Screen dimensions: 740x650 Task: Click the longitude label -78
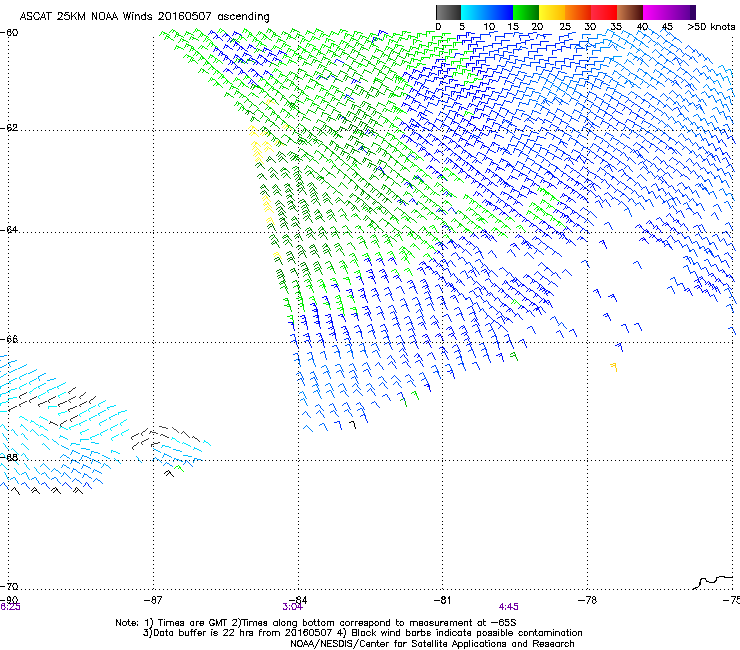click(587, 600)
